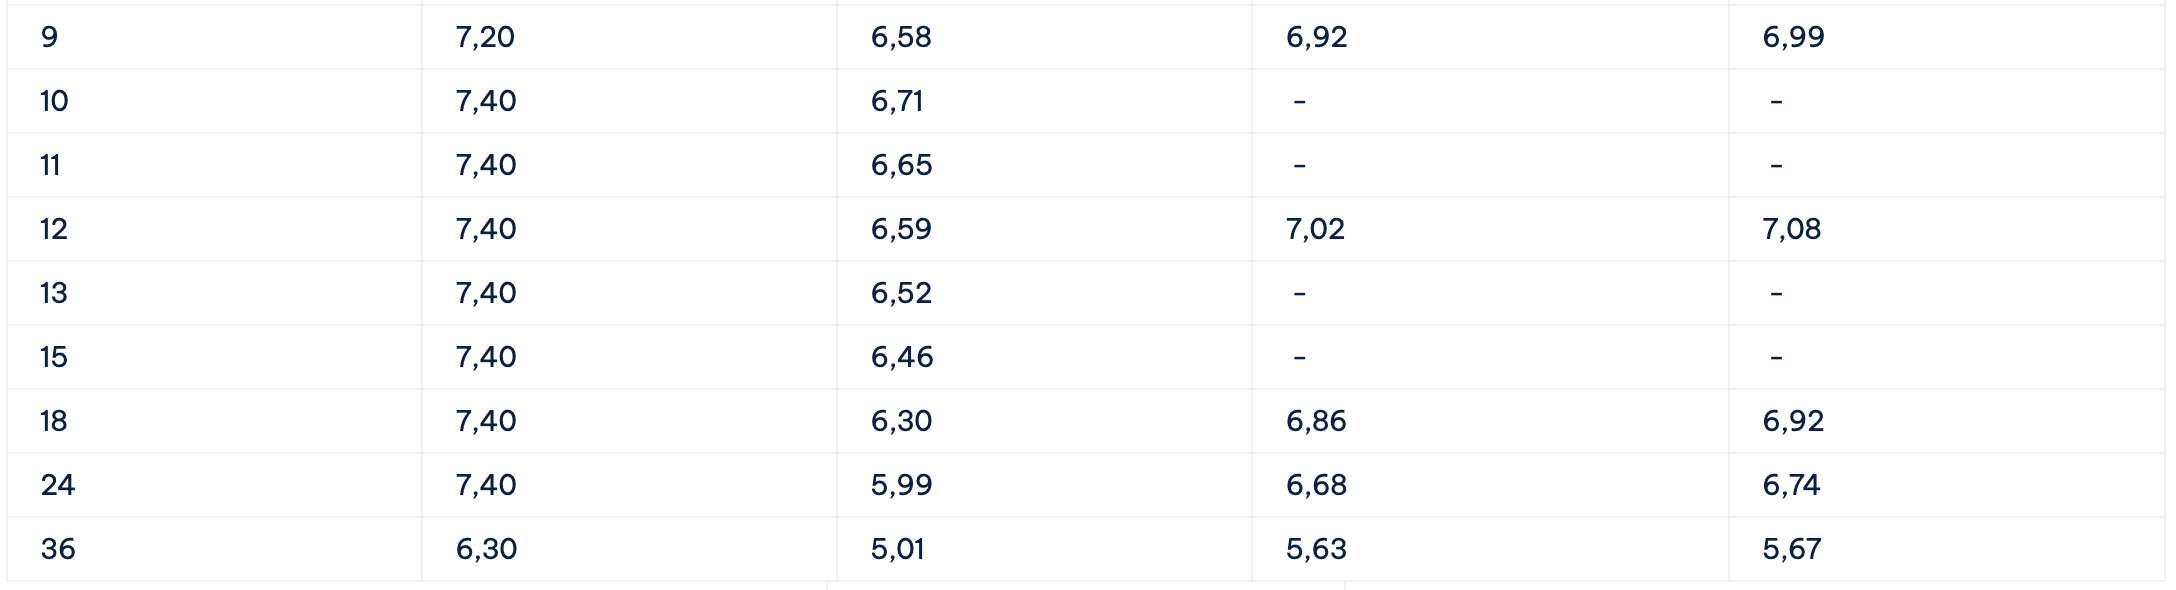This screenshot has width=2176, height=590.
Task: Select the cell with value 5,99
Action: point(901,485)
